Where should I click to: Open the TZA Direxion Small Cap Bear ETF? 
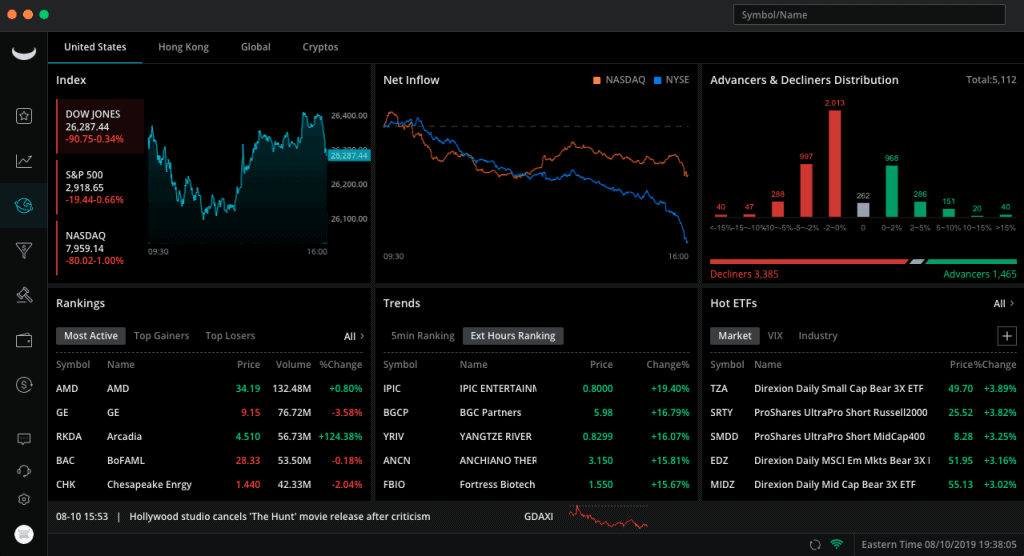[863, 389]
